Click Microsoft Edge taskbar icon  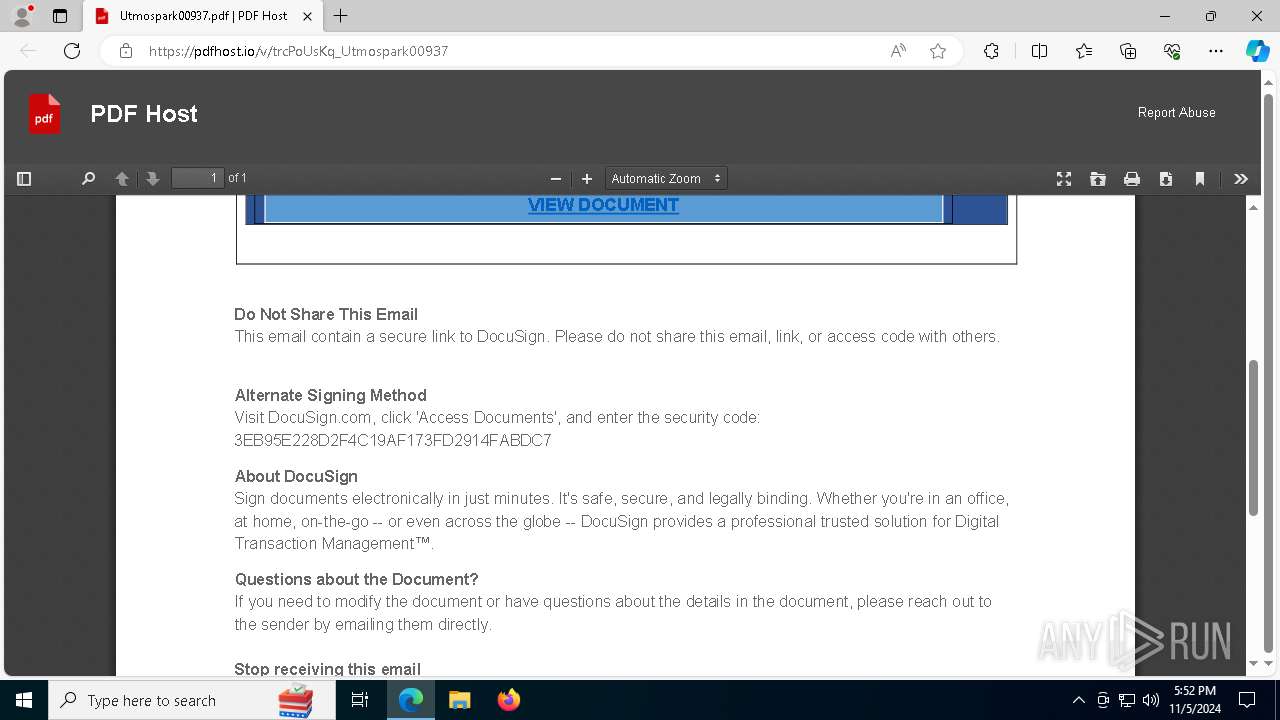click(x=411, y=700)
